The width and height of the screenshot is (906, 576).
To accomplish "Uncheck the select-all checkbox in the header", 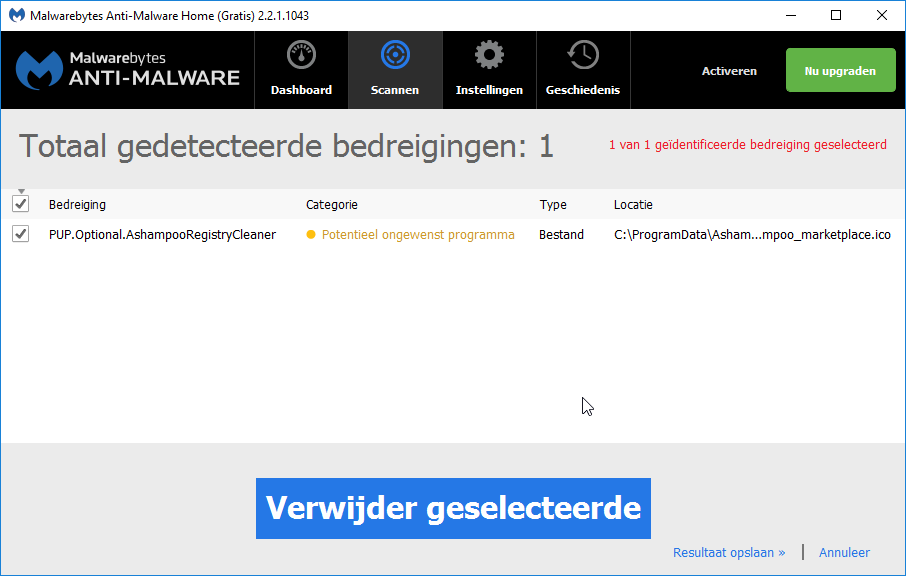I will 21,204.
